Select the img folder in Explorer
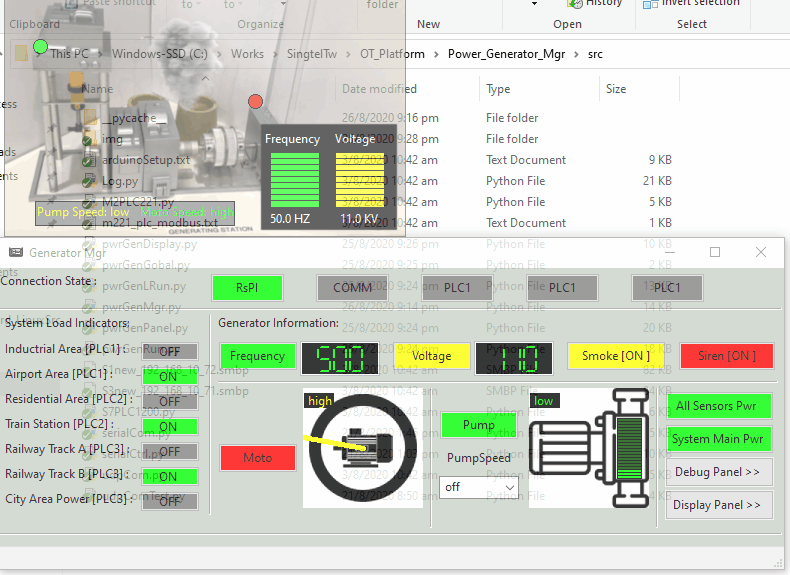This screenshot has width=790, height=575. 112,139
